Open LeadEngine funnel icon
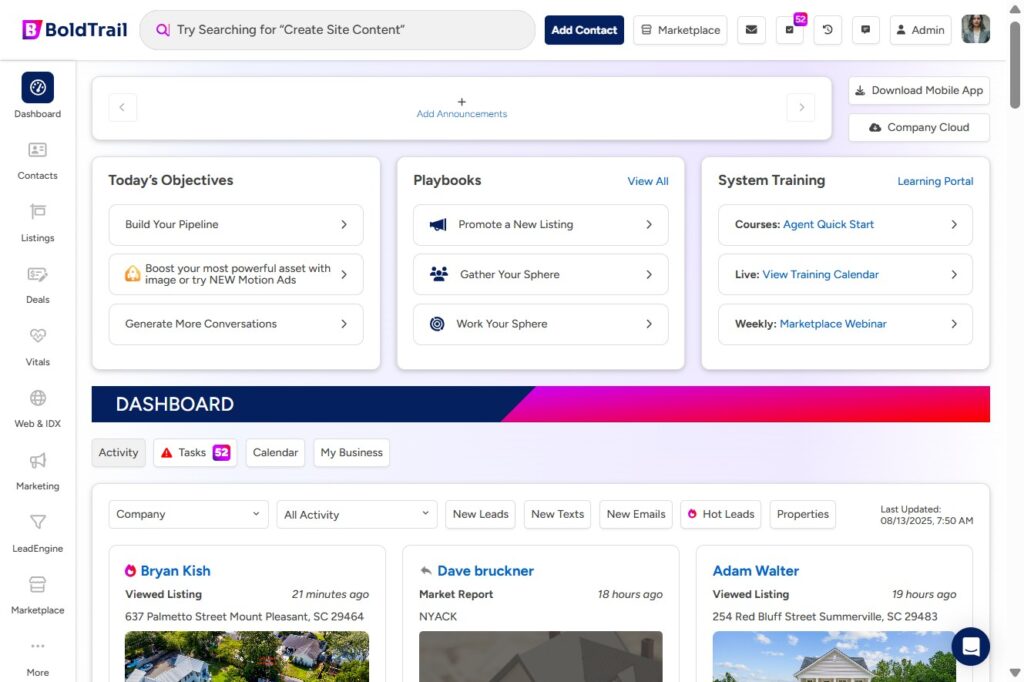This screenshot has height=682, width=1024. pos(37,523)
